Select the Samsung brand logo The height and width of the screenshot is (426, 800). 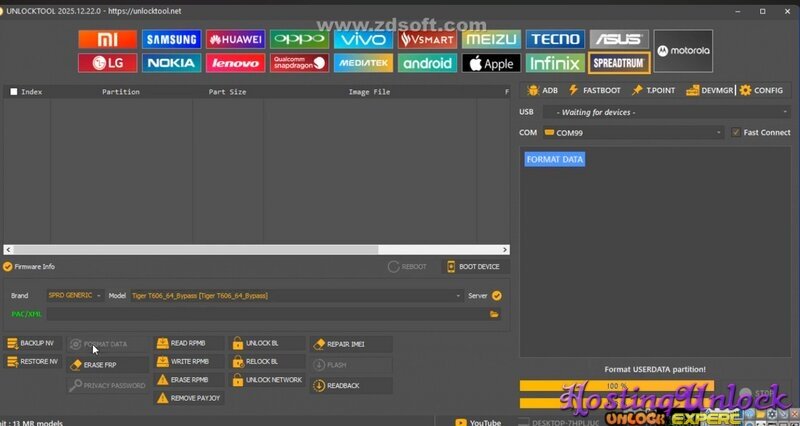click(171, 40)
